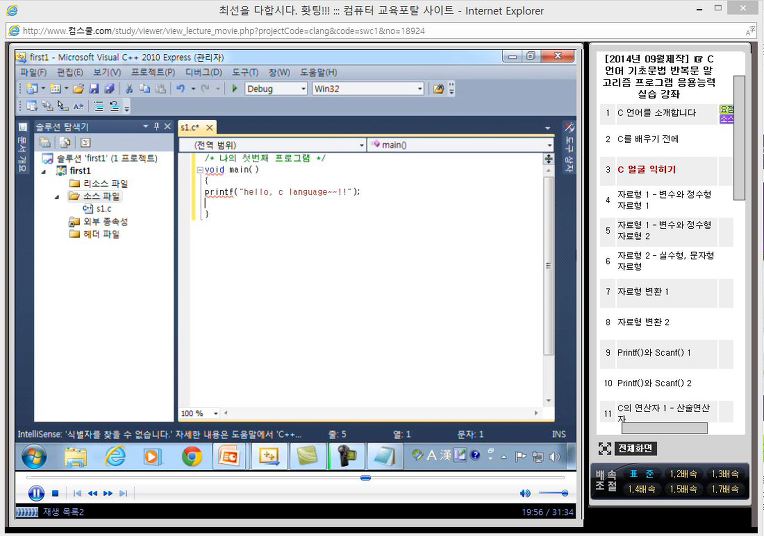Click the Add New Item toolbar icon

55,89
